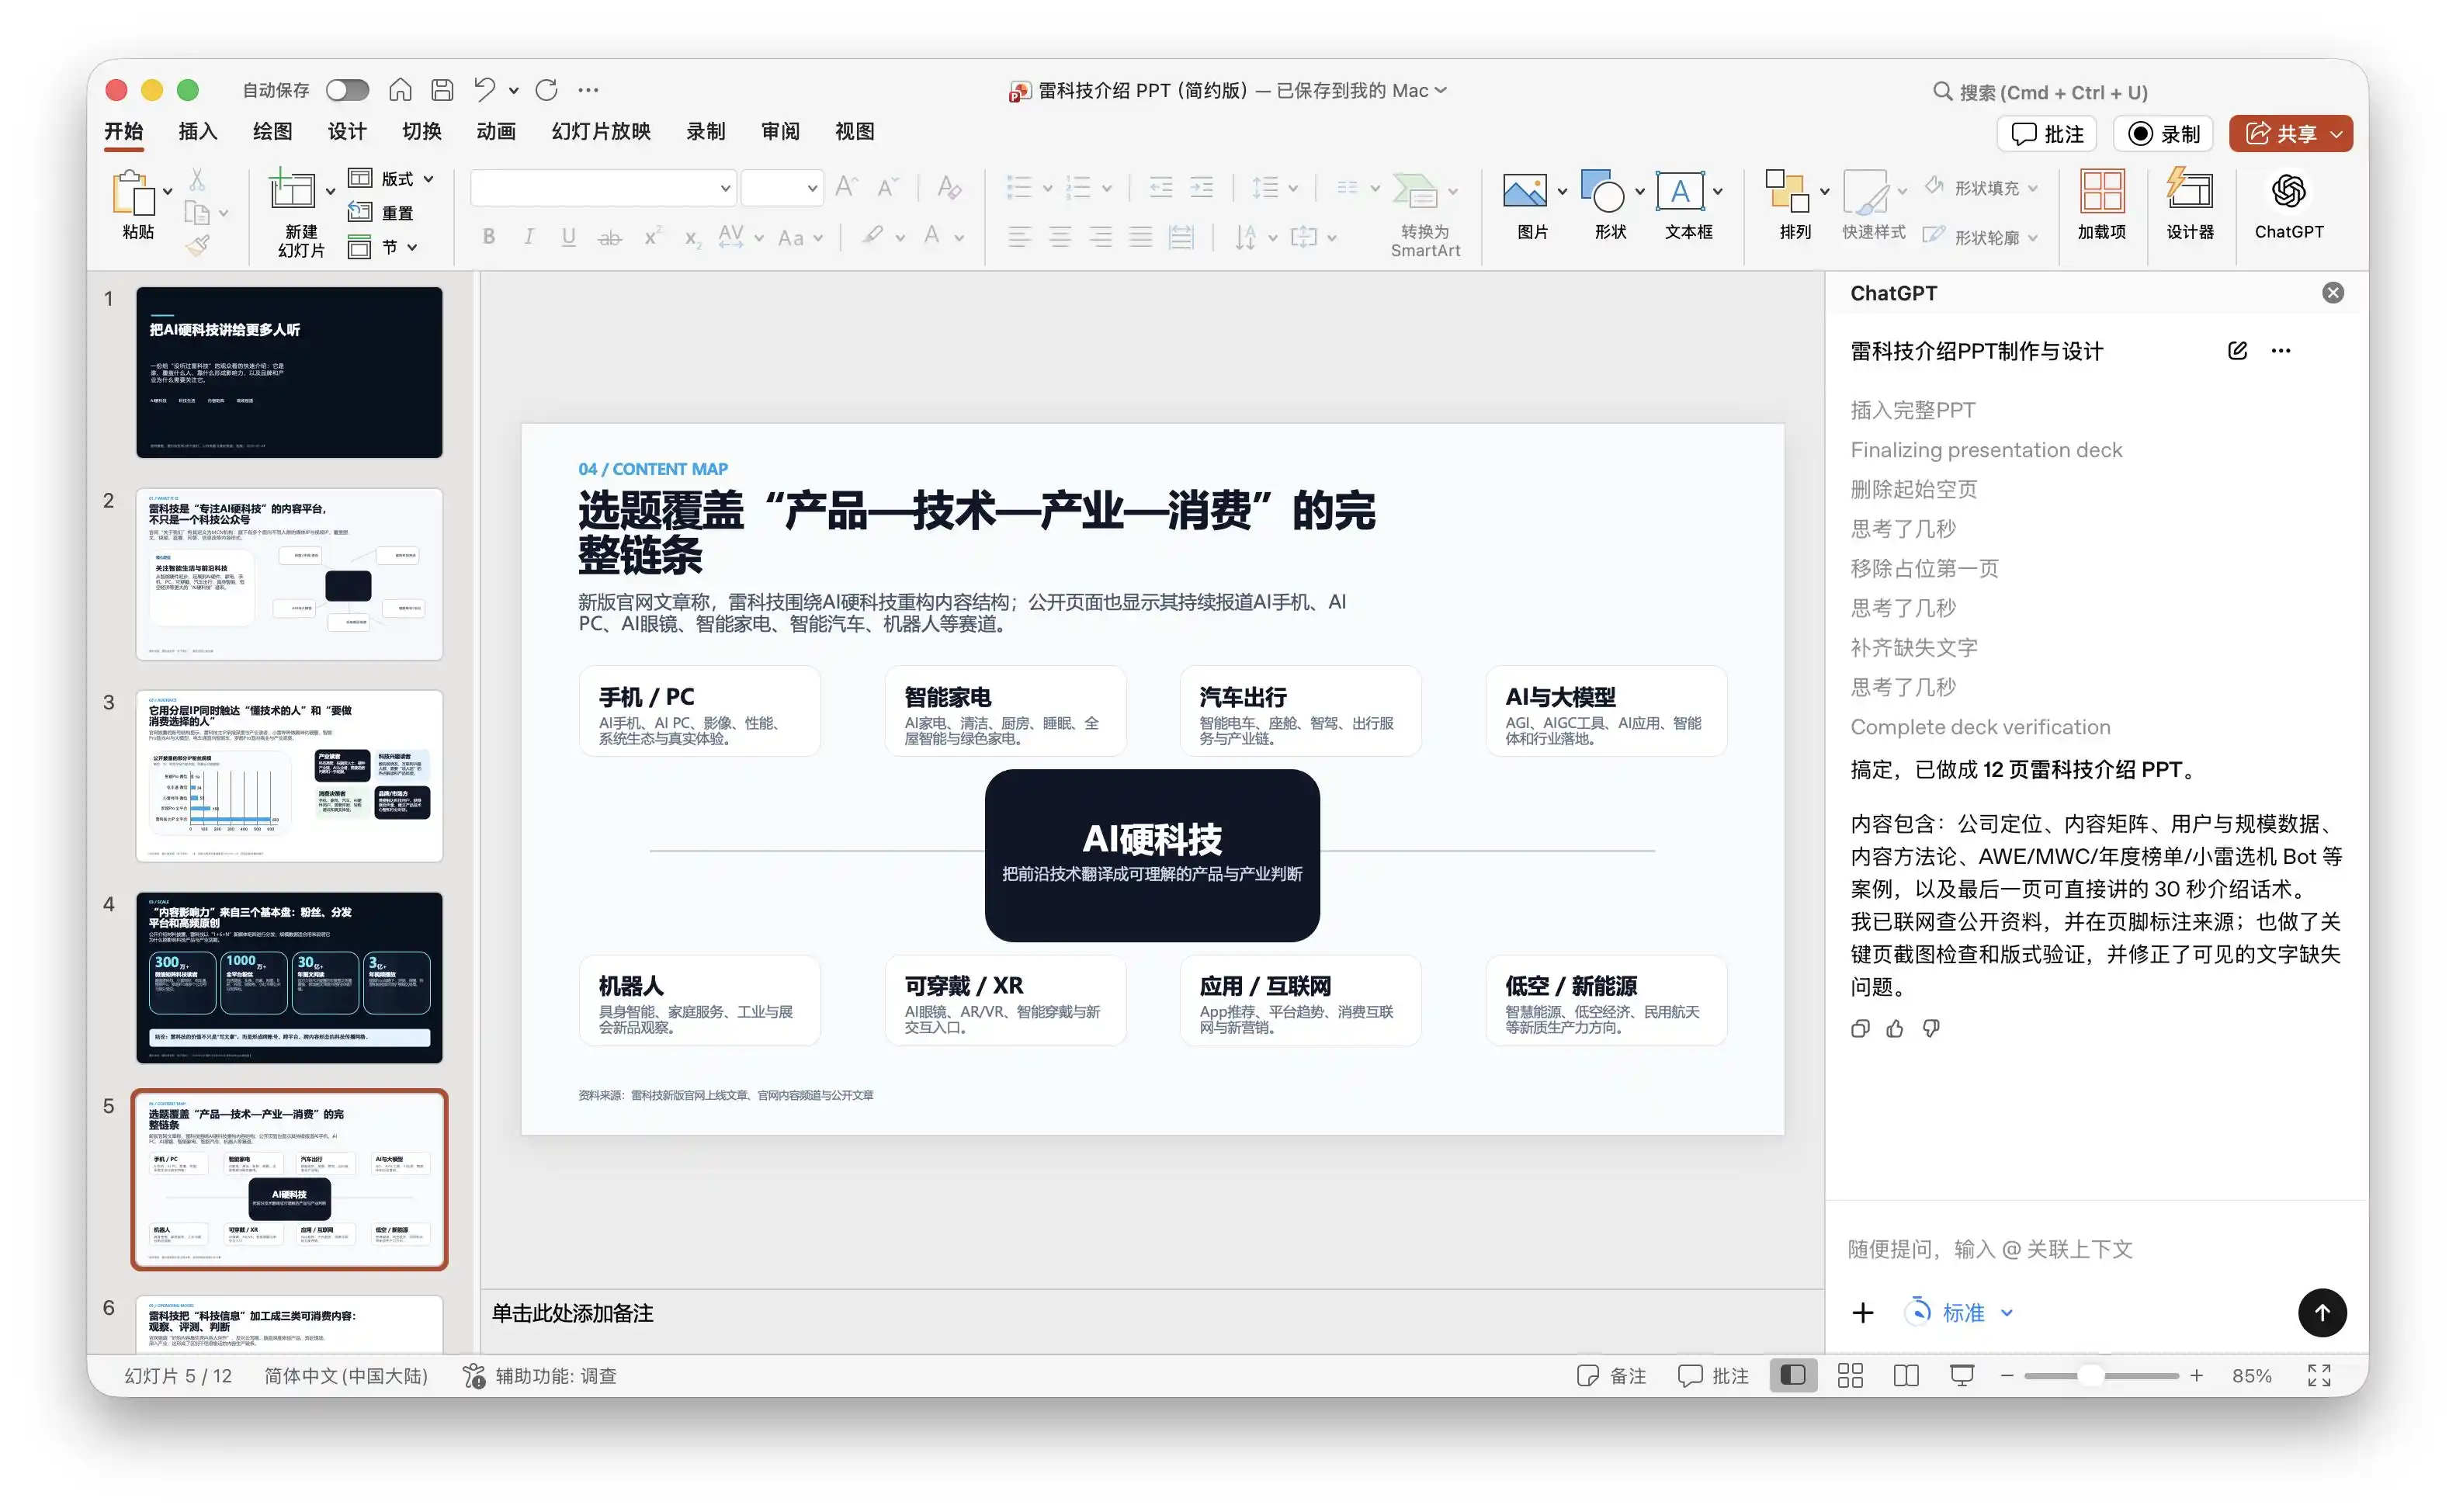Toggle the 自动保存 autosave switch
Image resolution: width=2456 pixels, height=1512 pixels.
pyautogui.click(x=347, y=90)
